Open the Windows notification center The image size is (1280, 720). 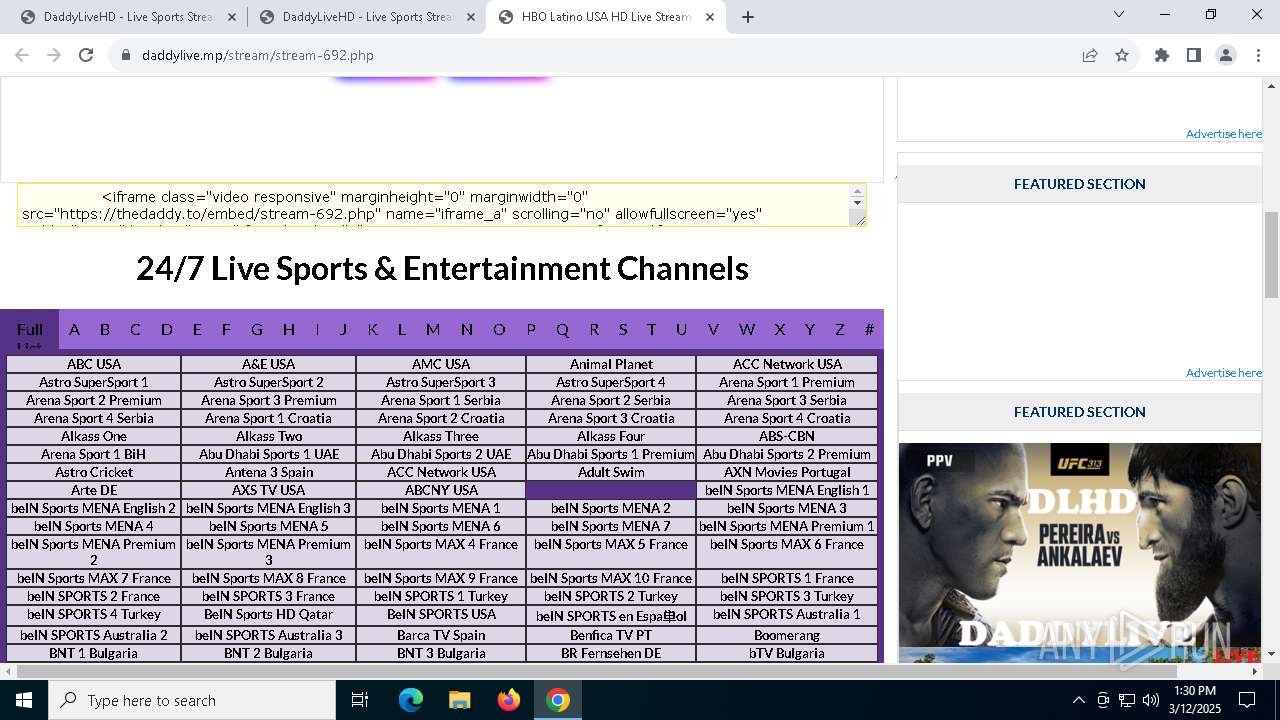(x=1248, y=700)
